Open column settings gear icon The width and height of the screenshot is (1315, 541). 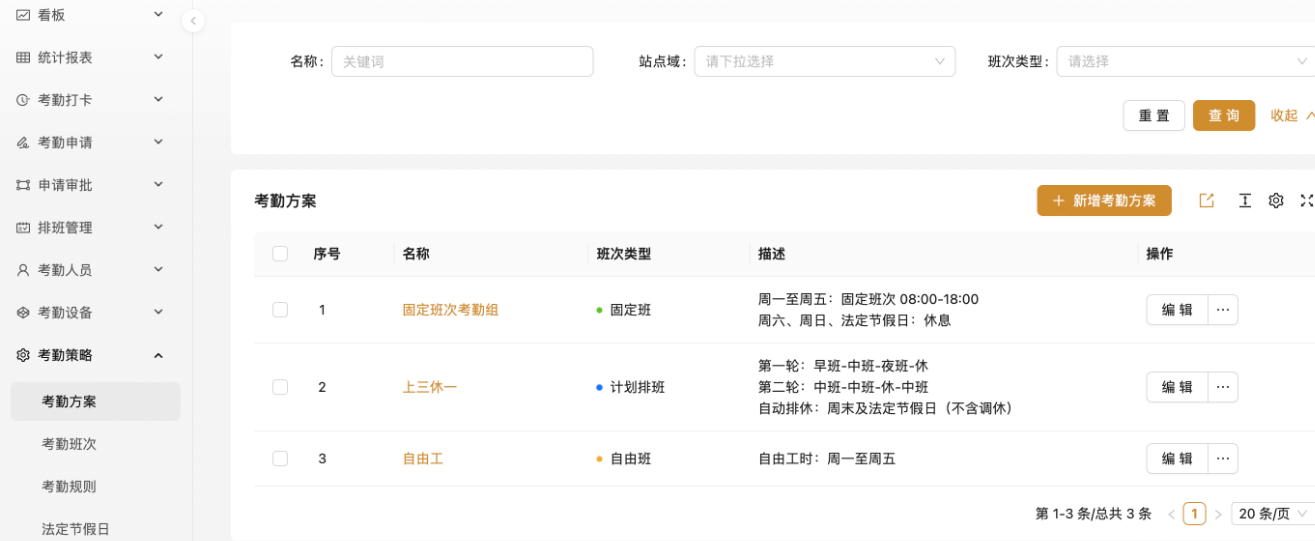(x=1276, y=201)
